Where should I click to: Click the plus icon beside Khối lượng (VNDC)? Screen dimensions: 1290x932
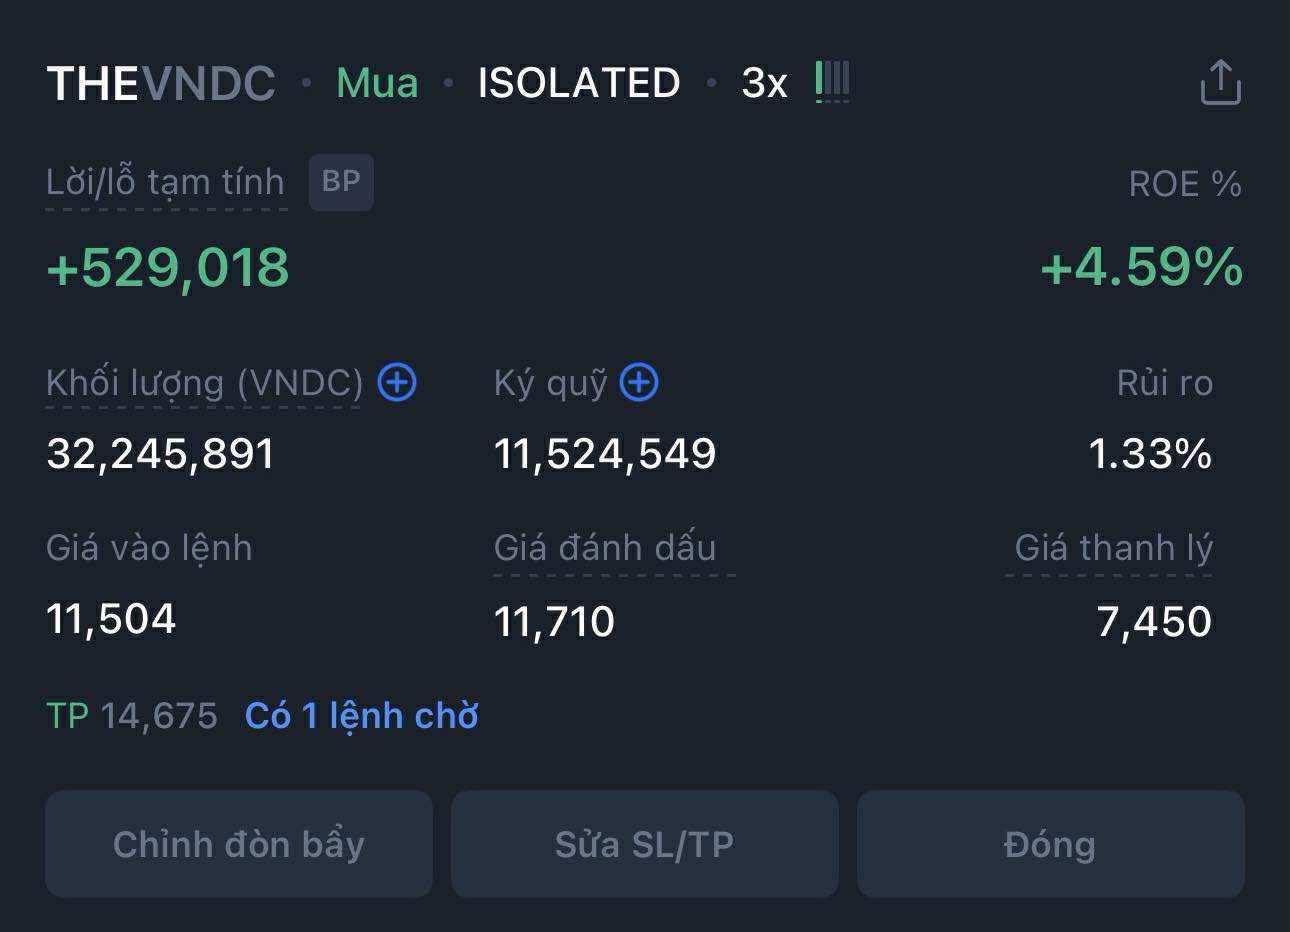pos(397,382)
